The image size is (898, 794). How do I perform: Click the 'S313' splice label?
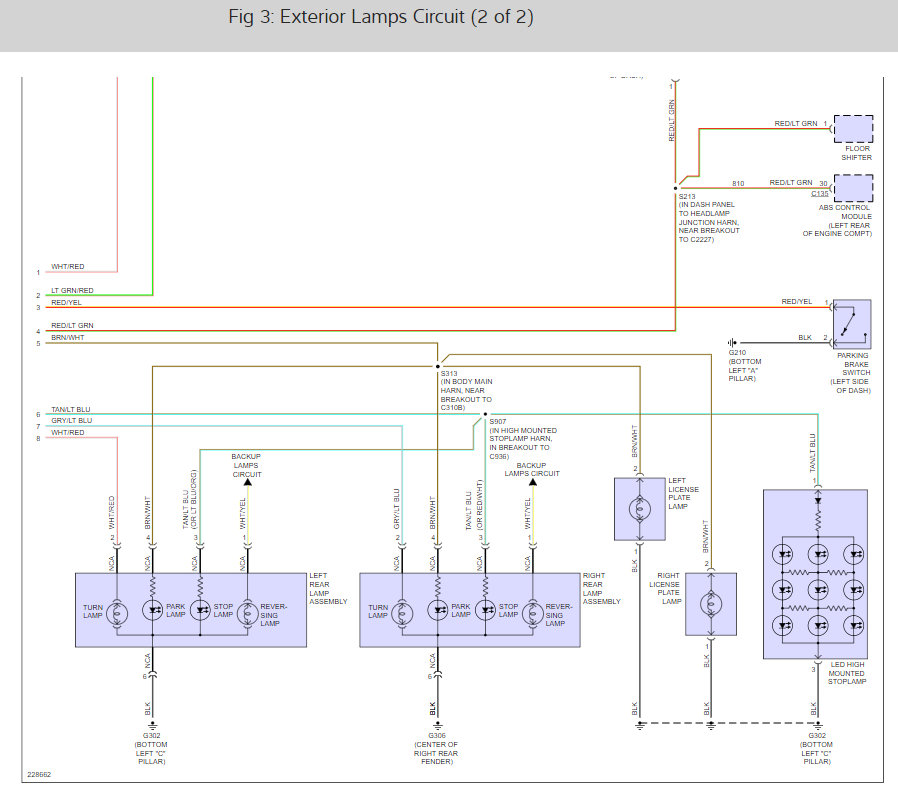click(449, 374)
